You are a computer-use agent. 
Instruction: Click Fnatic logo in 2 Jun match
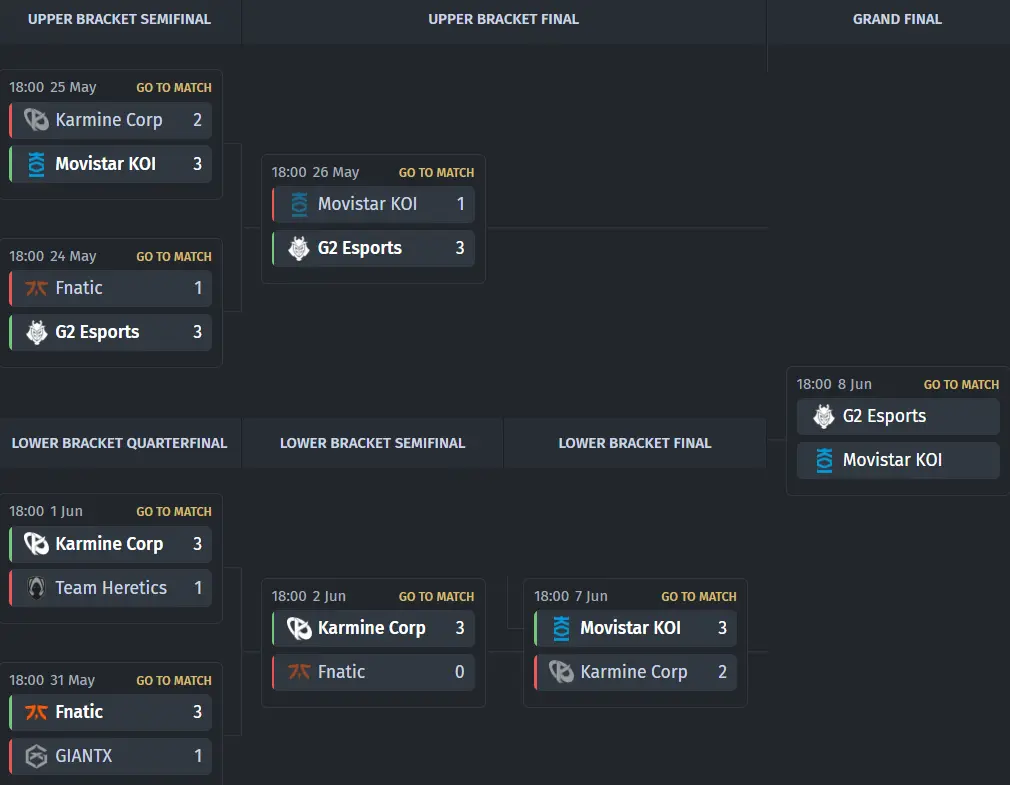coord(299,672)
